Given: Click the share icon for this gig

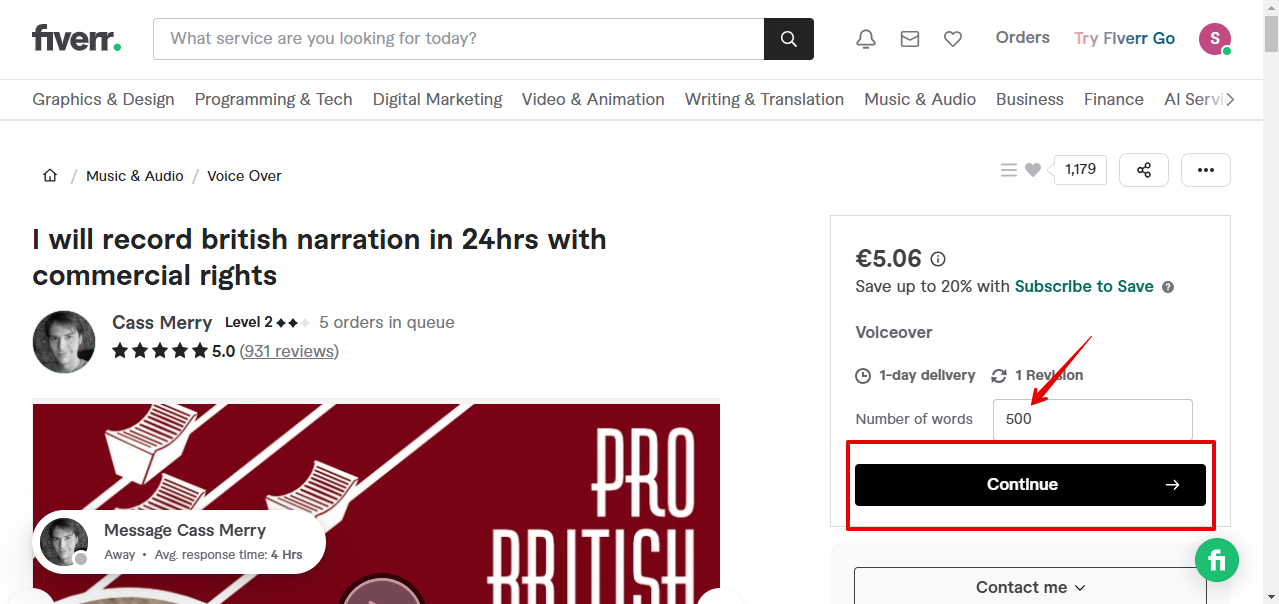Looking at the screenshot, I should [x=1143, y=170].
